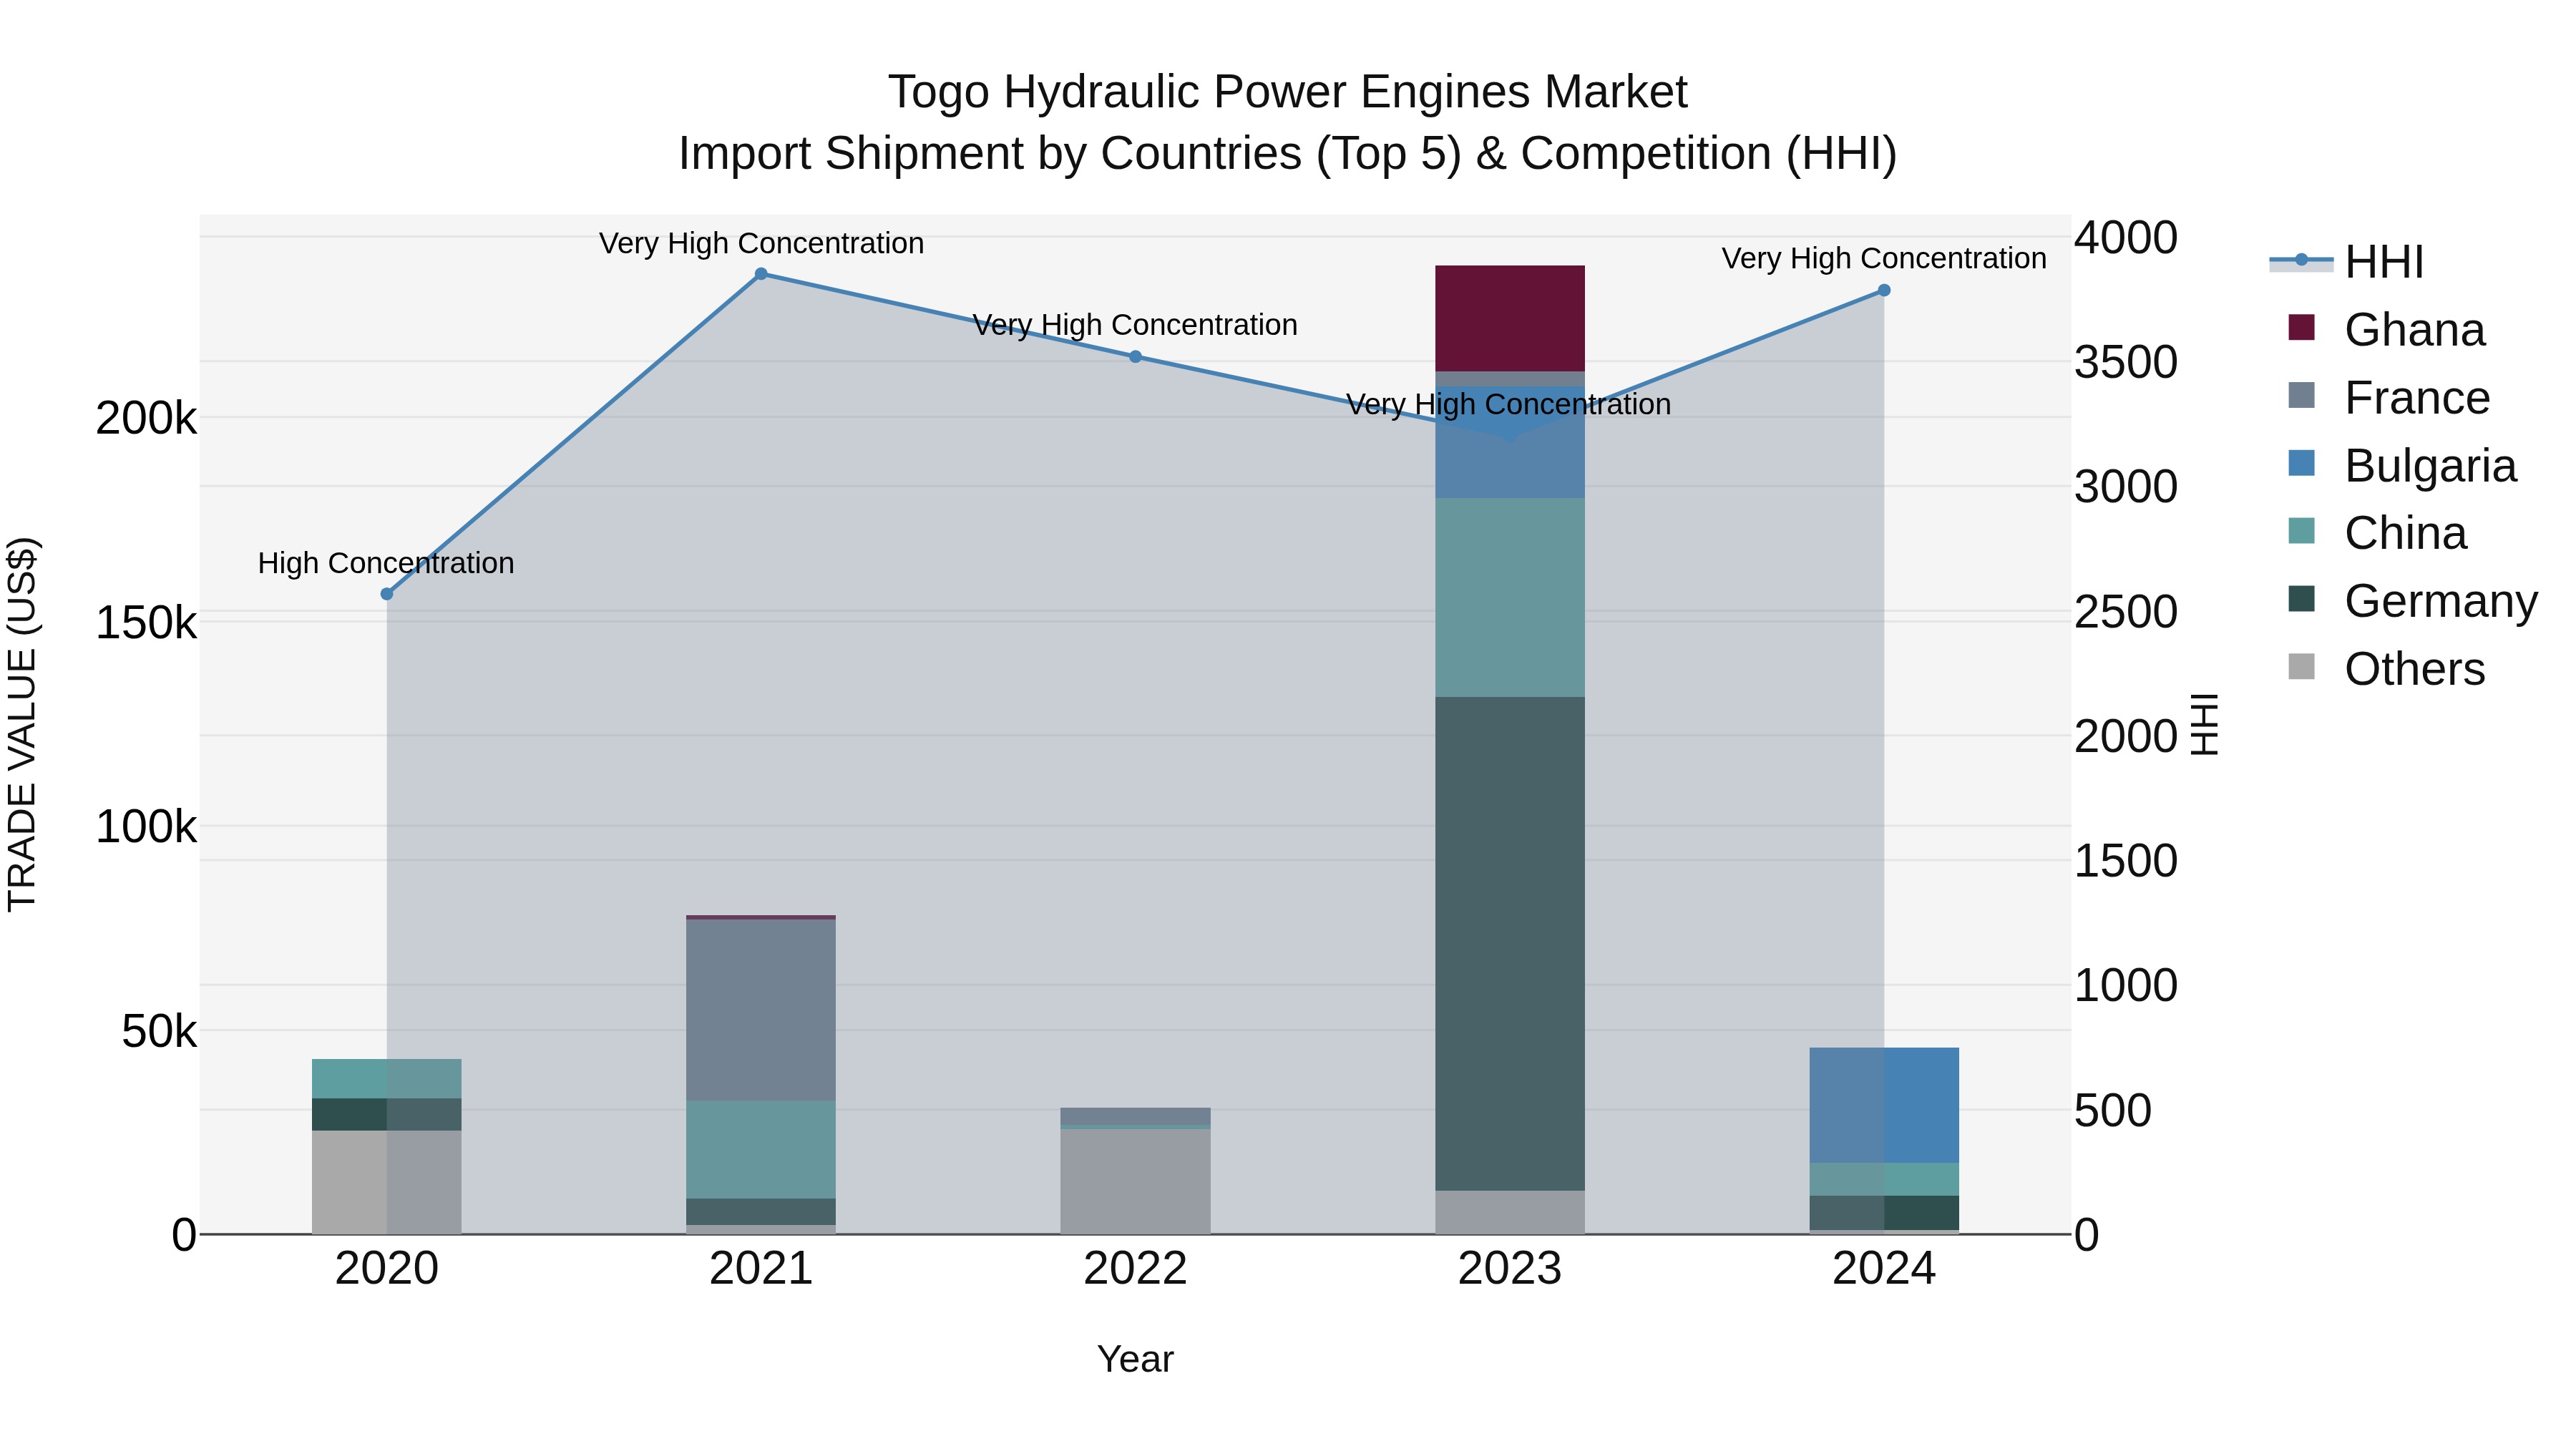Click the Bulgaria segment of the 2024 bar
Image resolution: width=2576 pixels, height=1449 pixels.
(1884, 1106)
